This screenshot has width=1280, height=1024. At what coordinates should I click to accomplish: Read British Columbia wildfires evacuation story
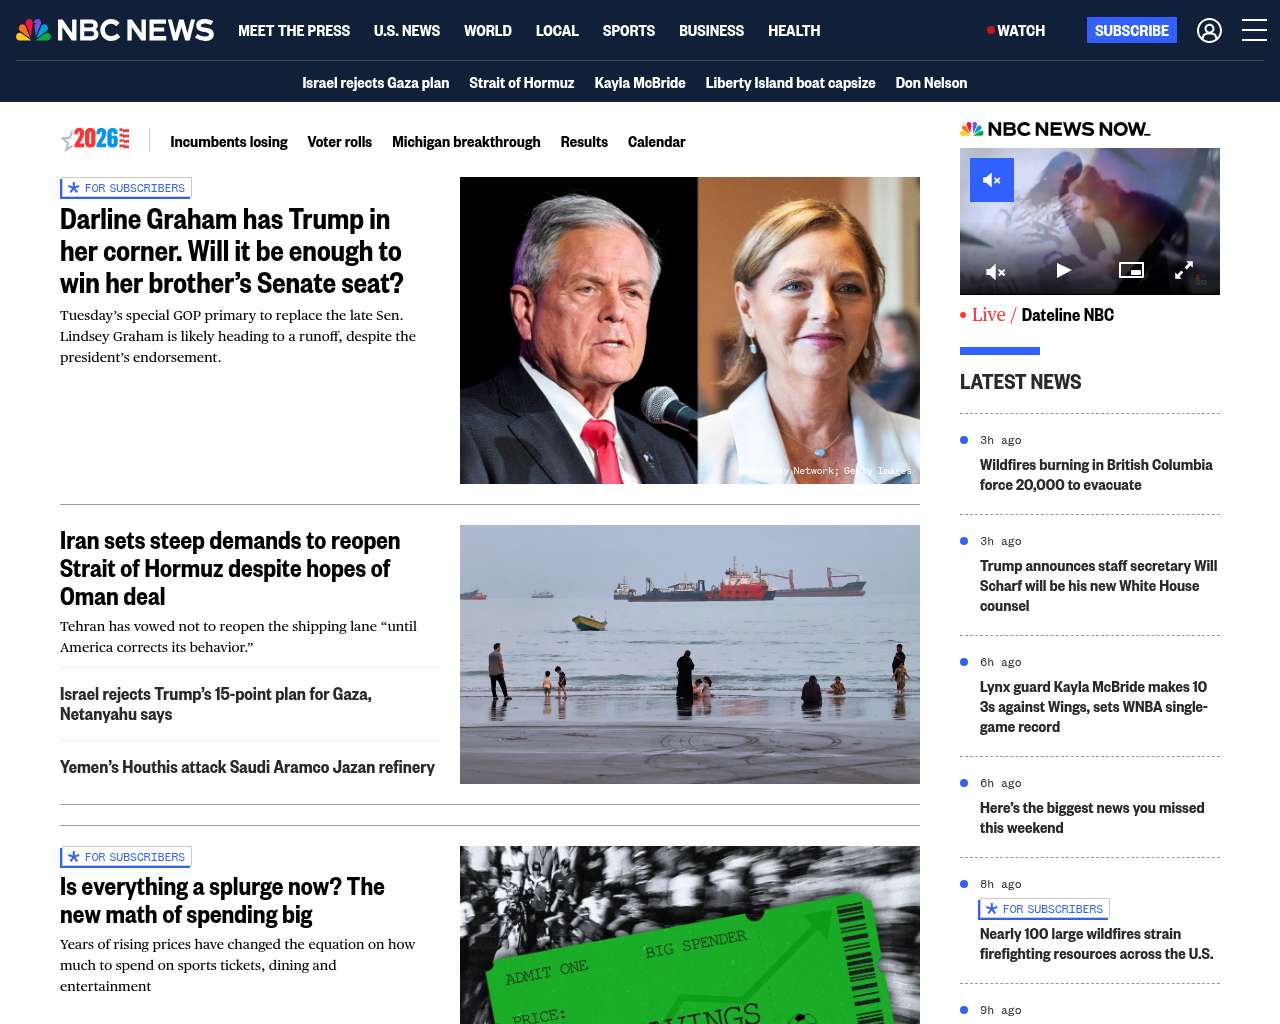tap(1096, 475)
